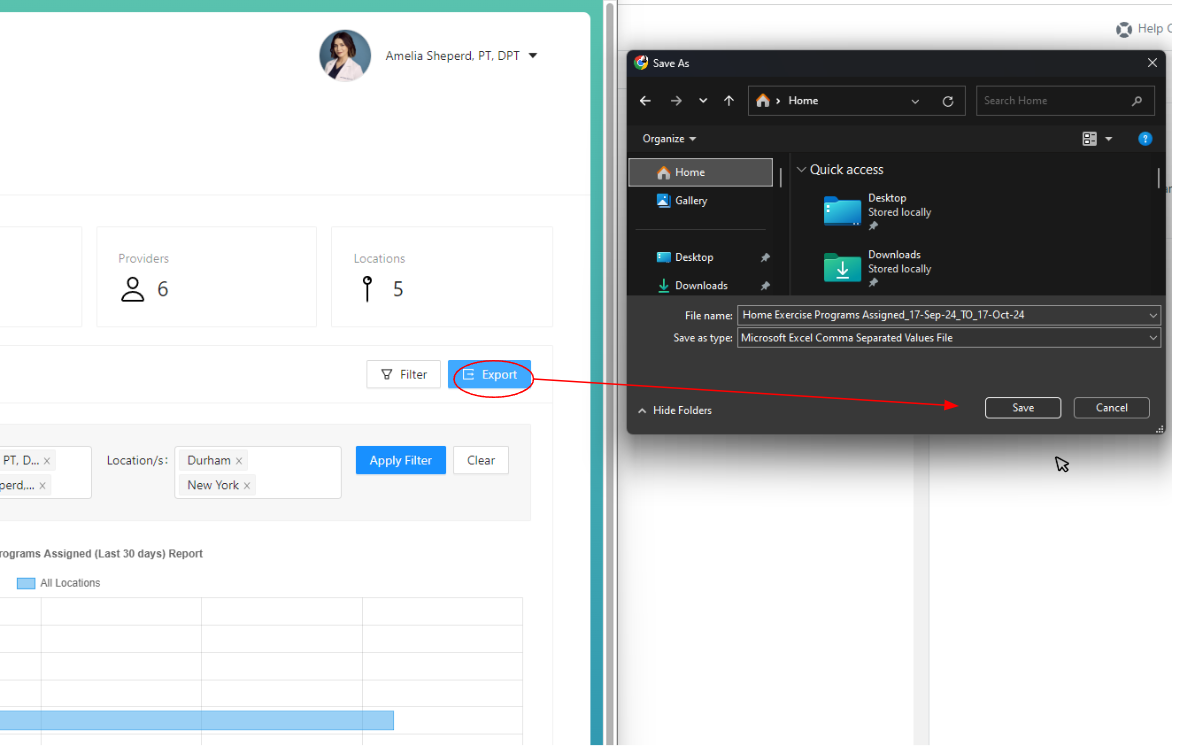Collapse the Quick access section
Screen dimensions: 1178x747
coord(801,170)
